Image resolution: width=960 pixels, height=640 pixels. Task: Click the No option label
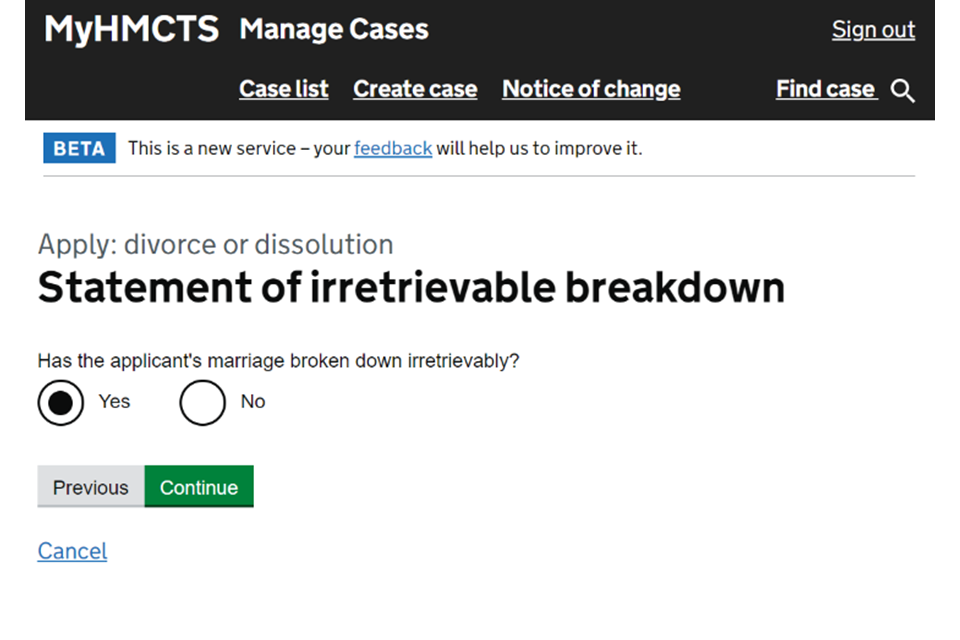253,401
